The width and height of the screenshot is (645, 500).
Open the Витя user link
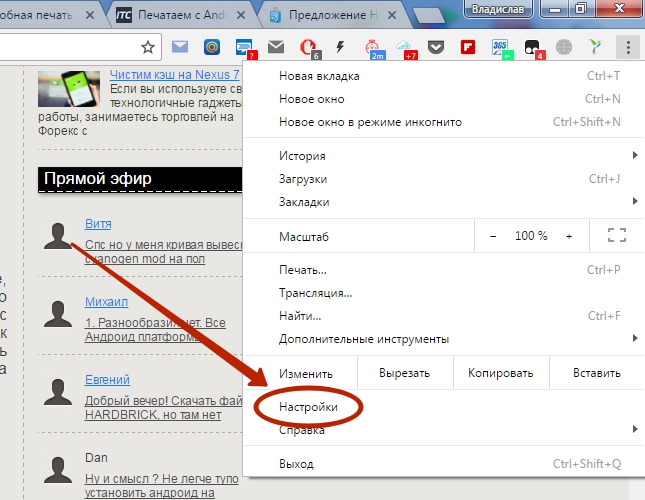[x=98, y=224]
